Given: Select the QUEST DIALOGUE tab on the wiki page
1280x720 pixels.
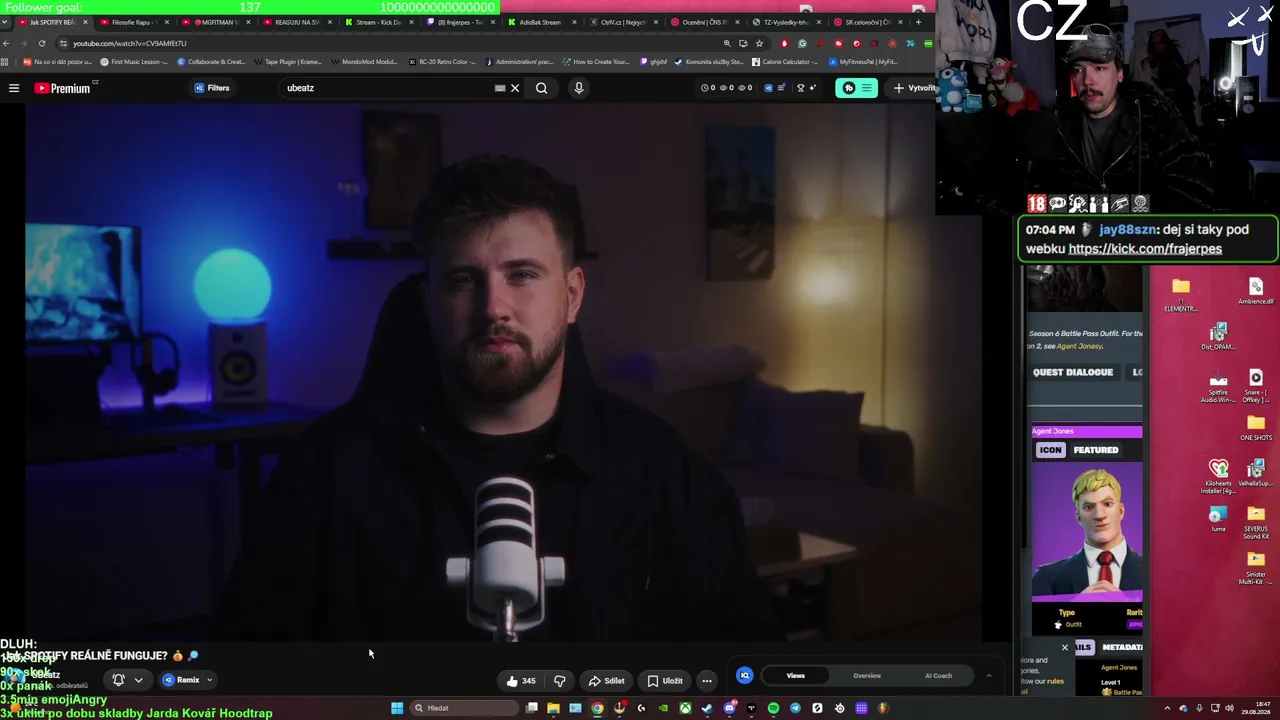Looking at the screenshot, I should coord(1073,372).
